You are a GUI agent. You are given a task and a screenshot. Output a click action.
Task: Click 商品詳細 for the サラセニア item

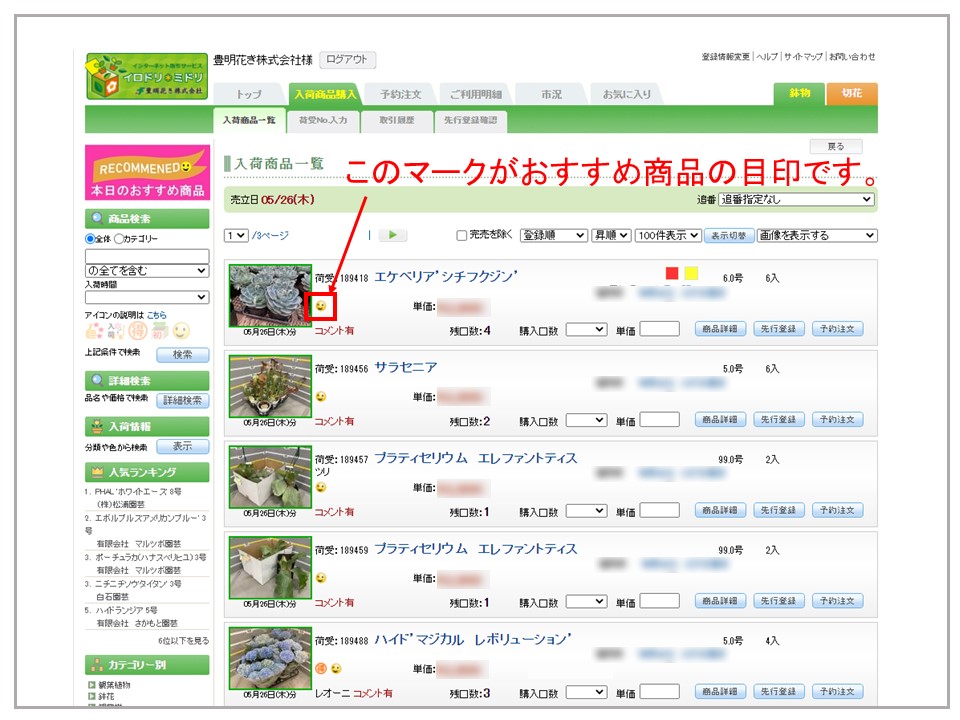tap(720, 420)
